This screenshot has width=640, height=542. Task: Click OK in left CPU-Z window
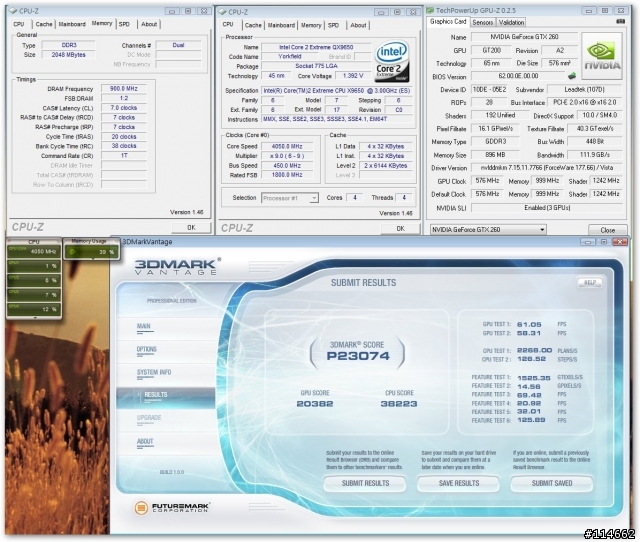tap(191, 227)
